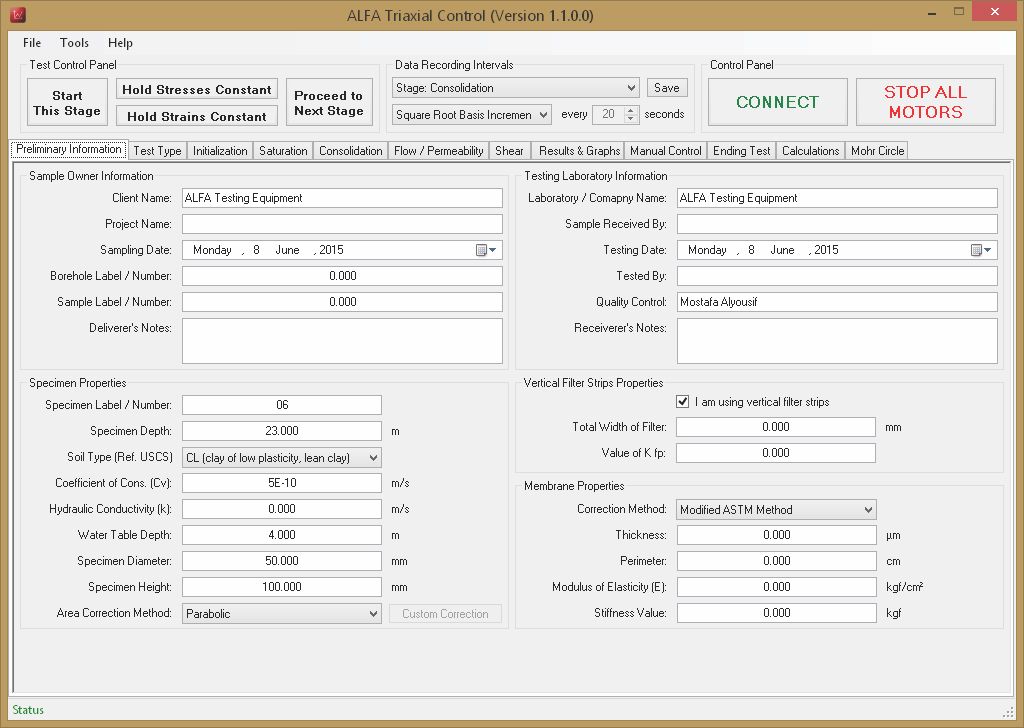
Task: Click the seconds interval value field
Action: [609, 114]
